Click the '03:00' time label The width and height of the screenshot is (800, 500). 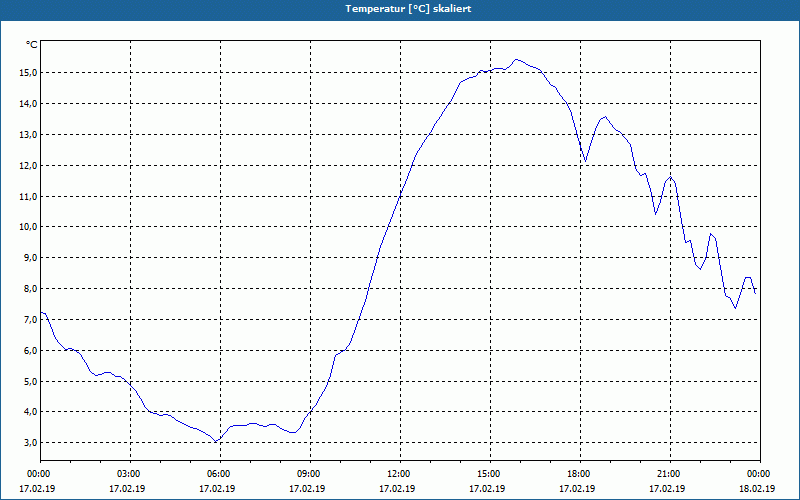click(x=131, y=474)
